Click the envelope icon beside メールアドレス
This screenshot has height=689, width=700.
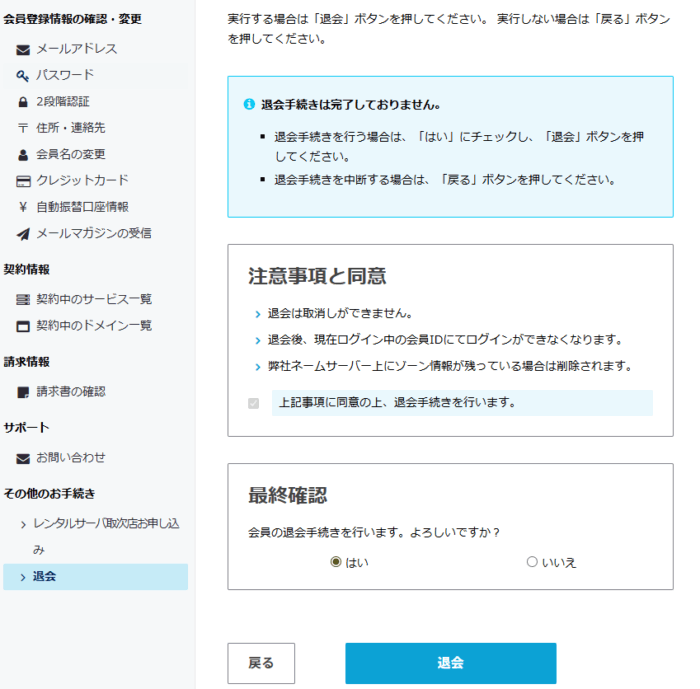coord(23,49)
